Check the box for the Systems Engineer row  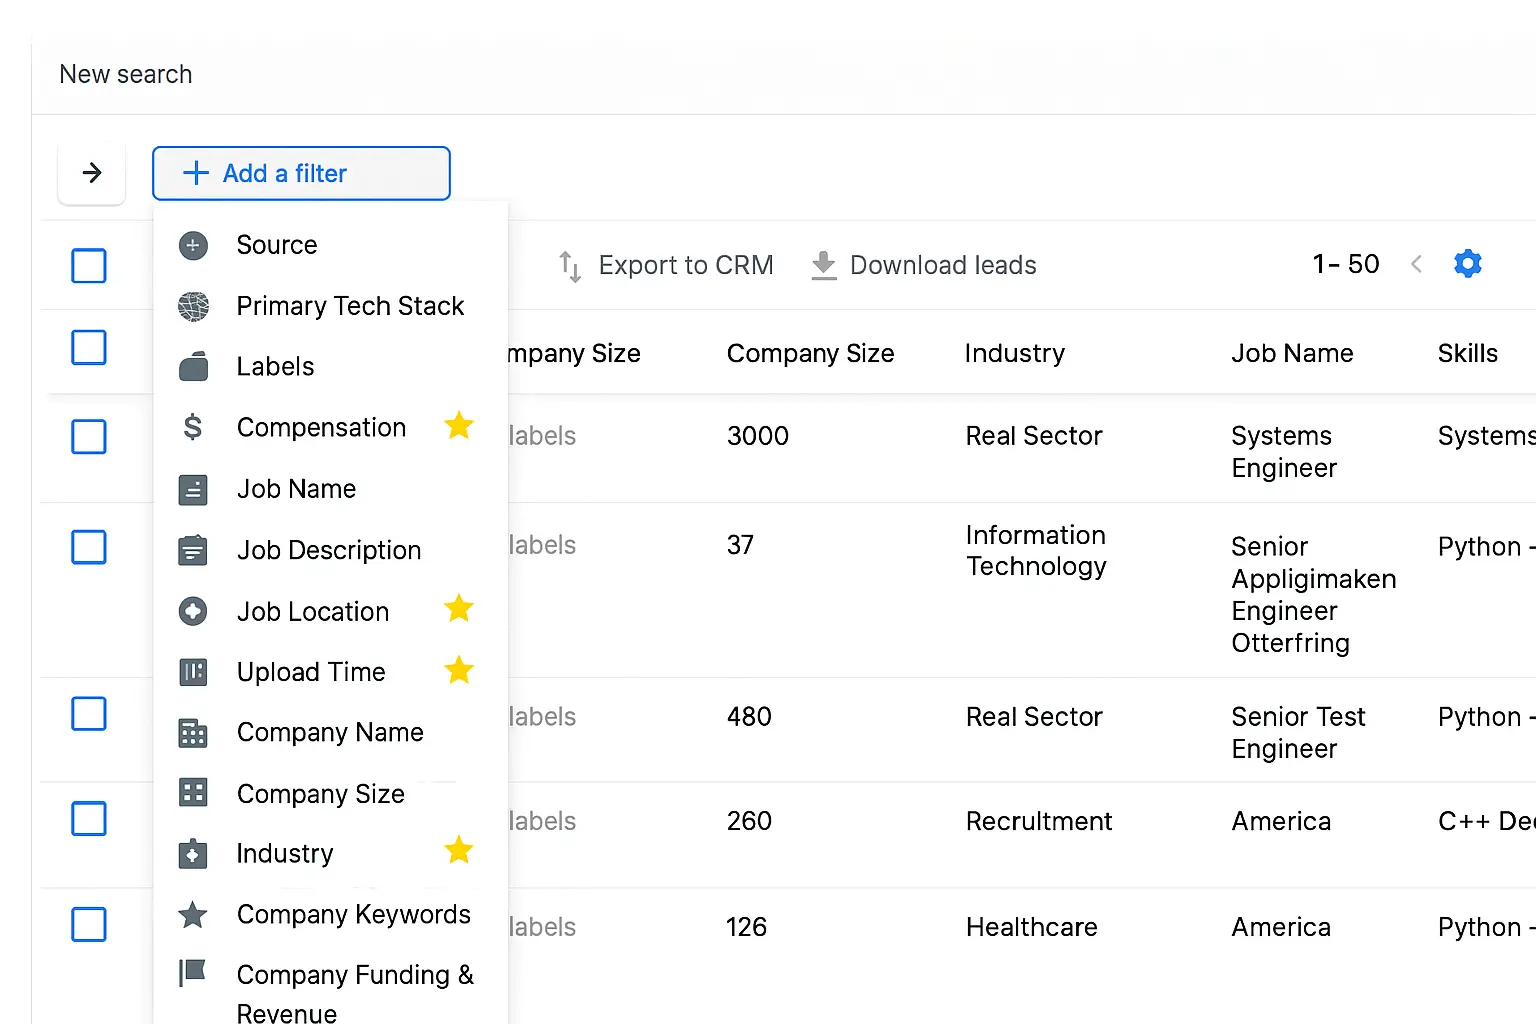pos(89,437)
